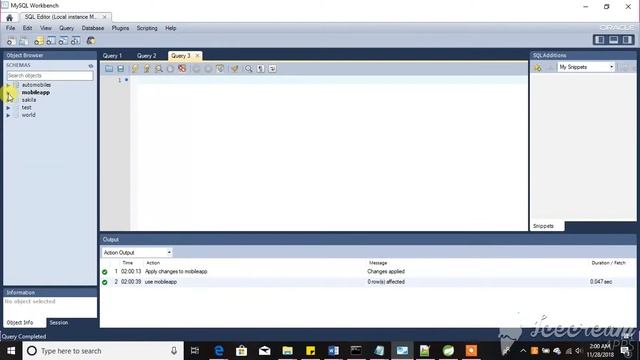Image resolution: width=640 pixels, height=360 pixels.
Task: Select the sakila schema
Action: click(29, 100)
